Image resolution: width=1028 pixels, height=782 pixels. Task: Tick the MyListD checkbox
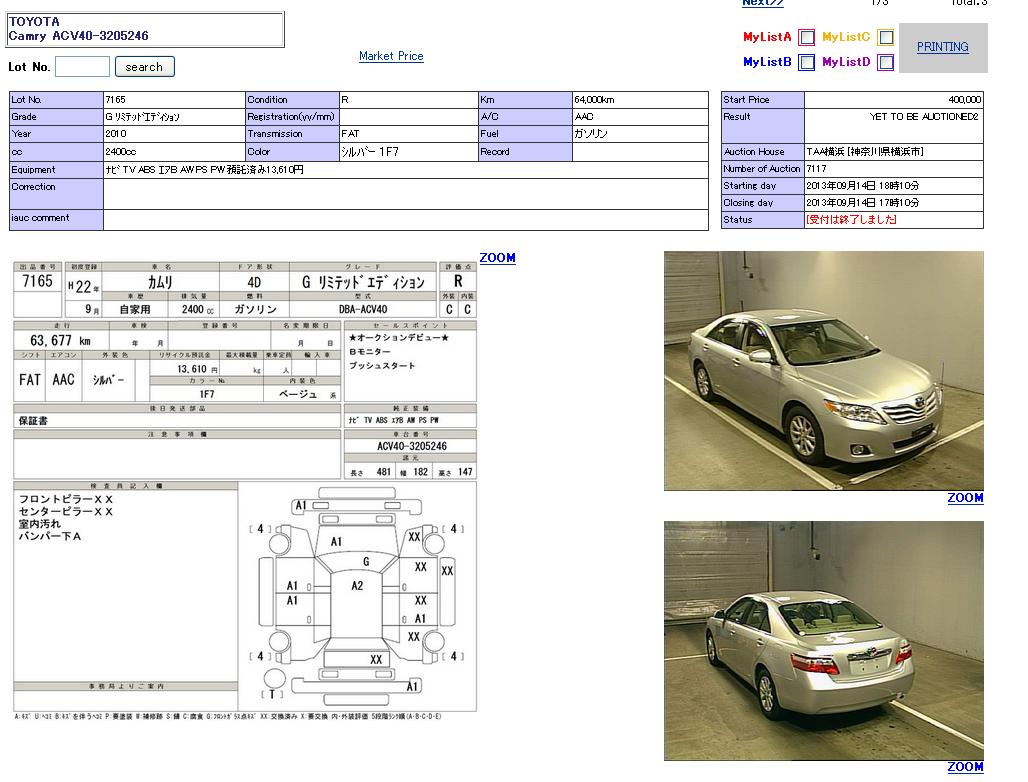885,62
